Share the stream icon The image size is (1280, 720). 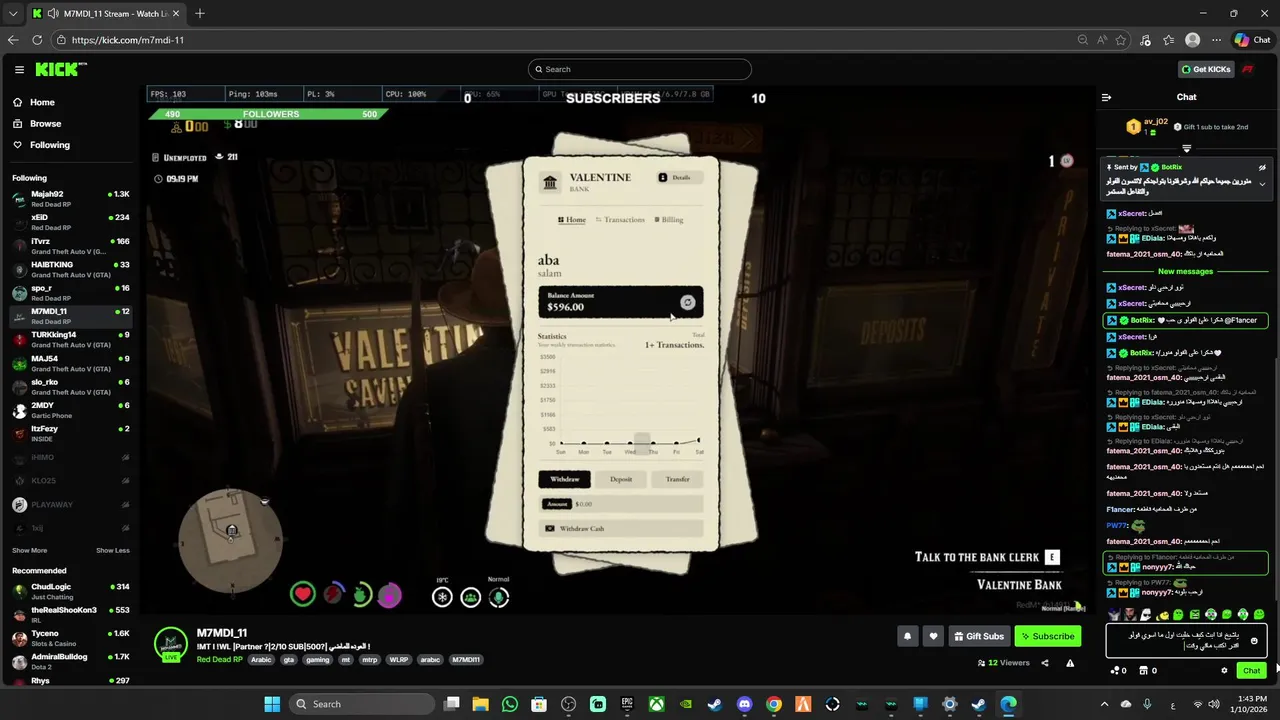tap(1045, 663)
